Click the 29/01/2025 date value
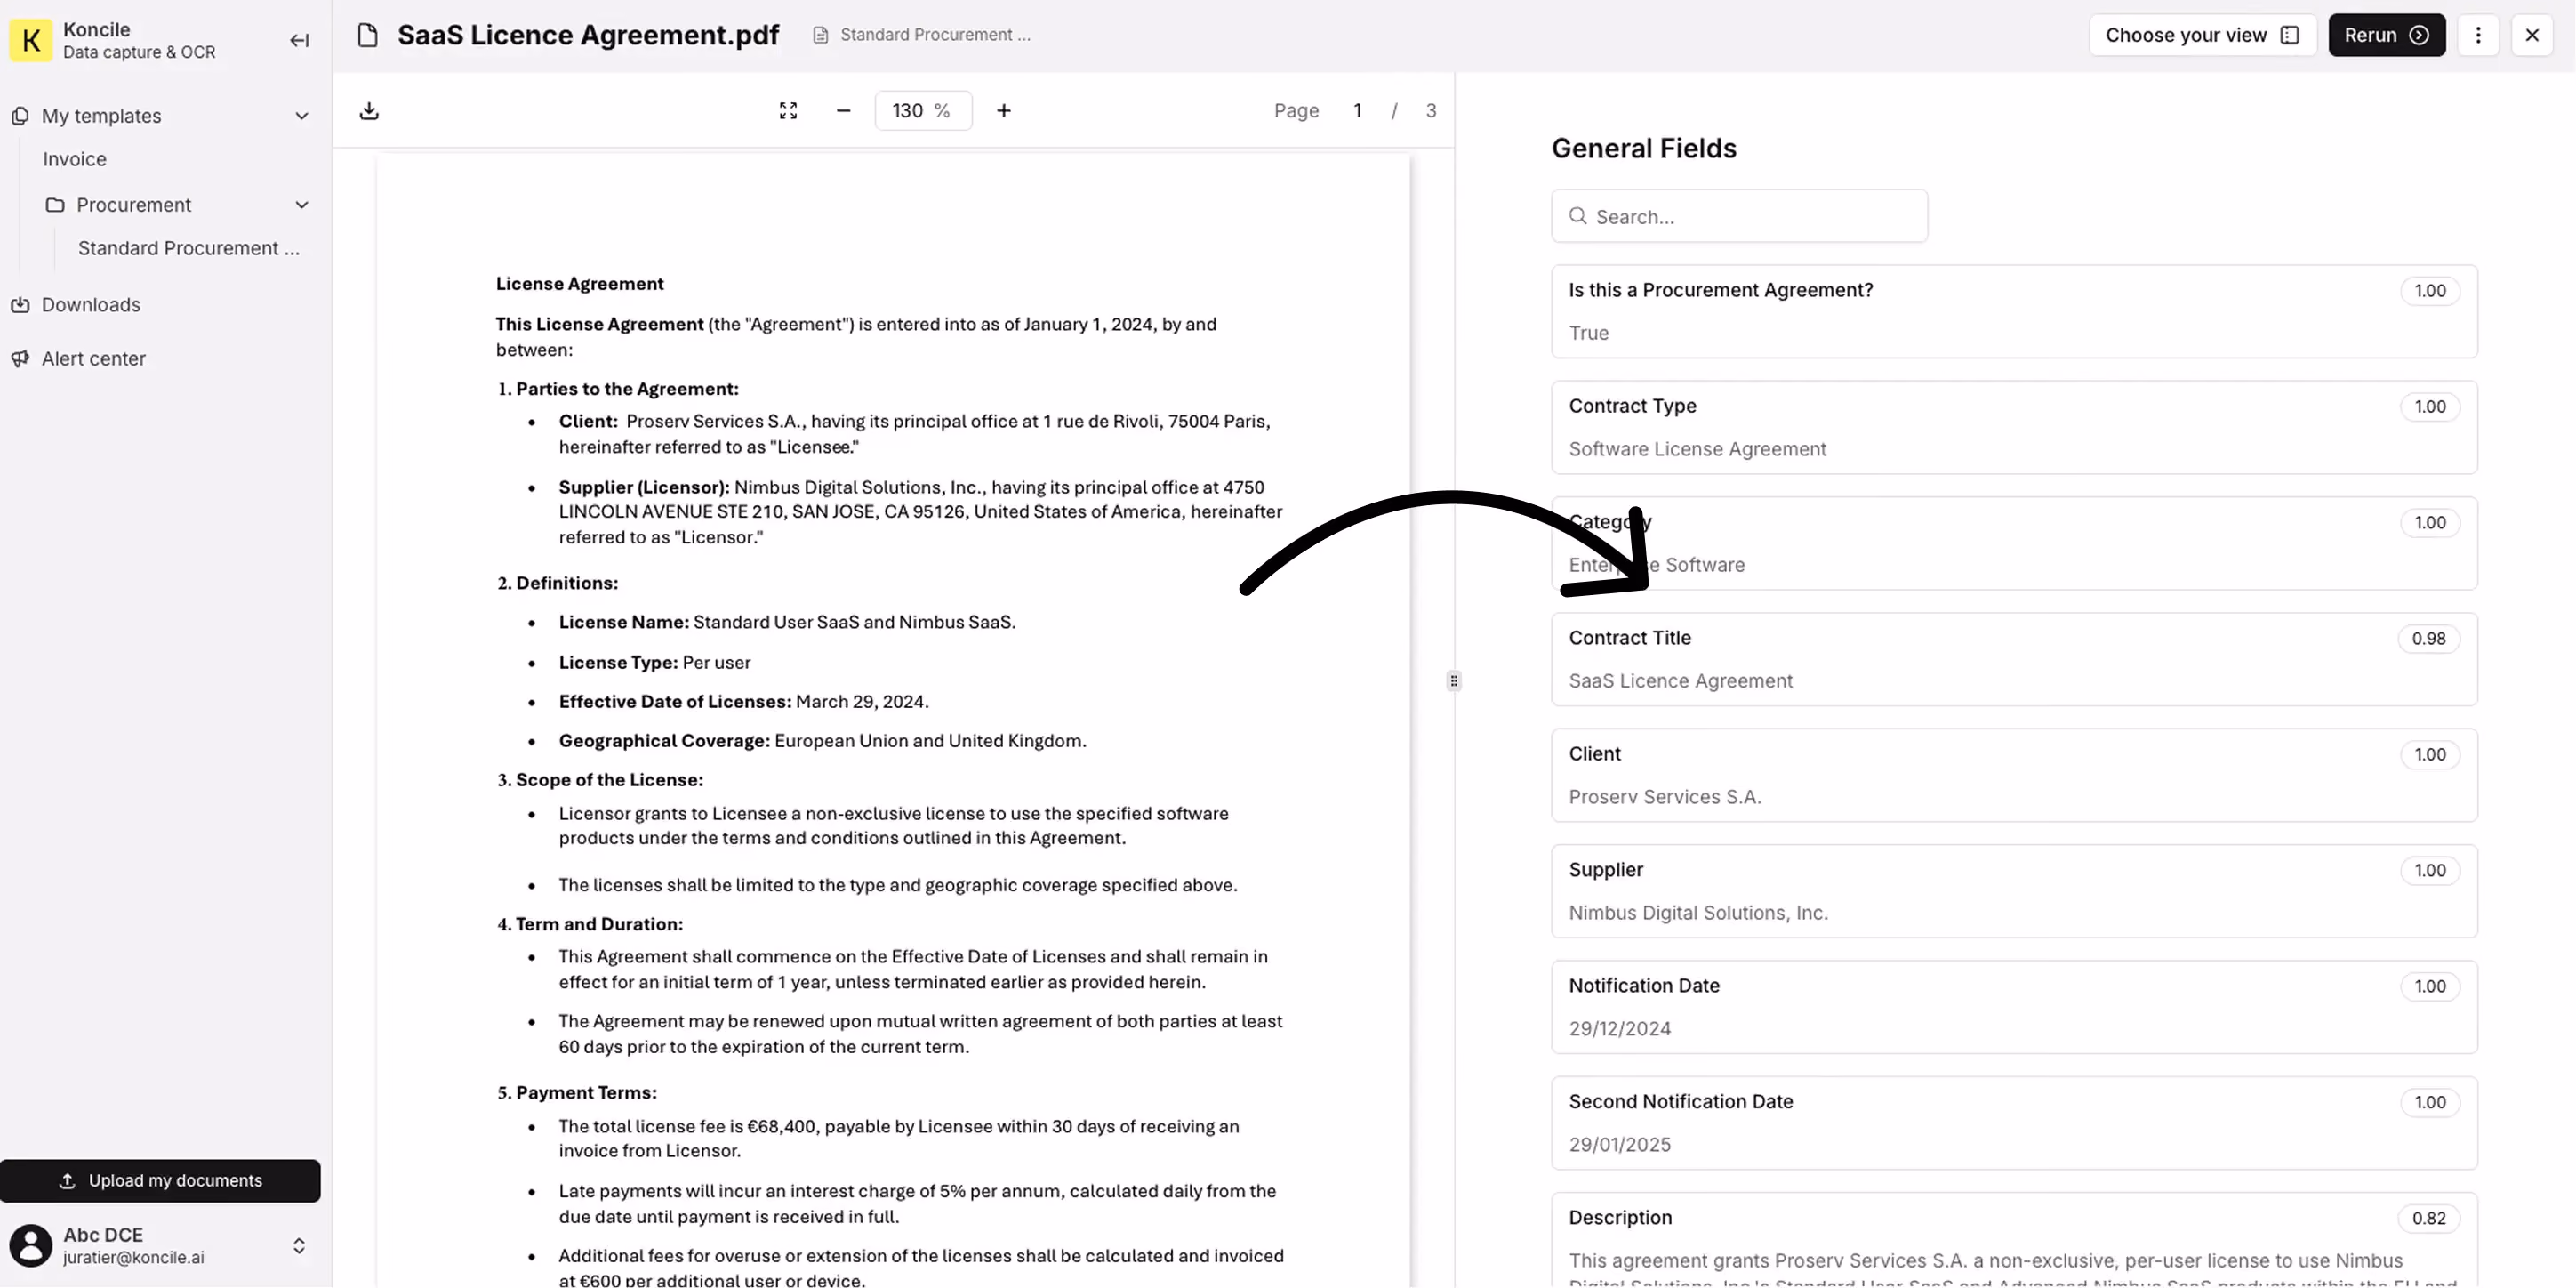 [x=1619, y=1146]
